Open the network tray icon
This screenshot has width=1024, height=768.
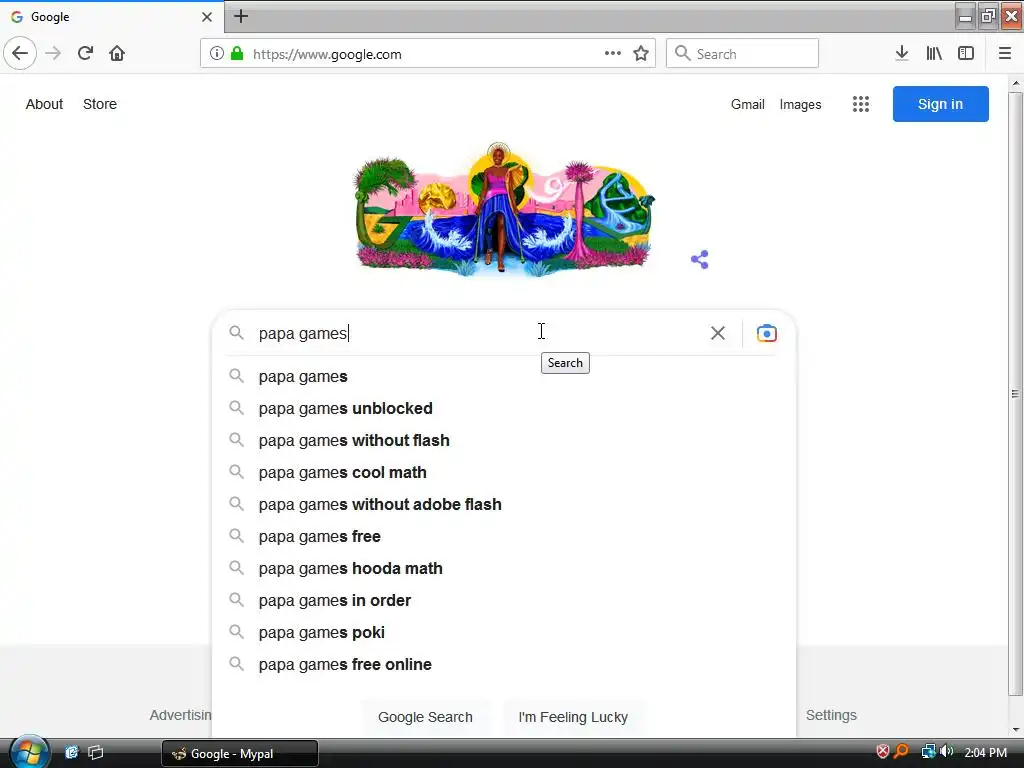928,752
